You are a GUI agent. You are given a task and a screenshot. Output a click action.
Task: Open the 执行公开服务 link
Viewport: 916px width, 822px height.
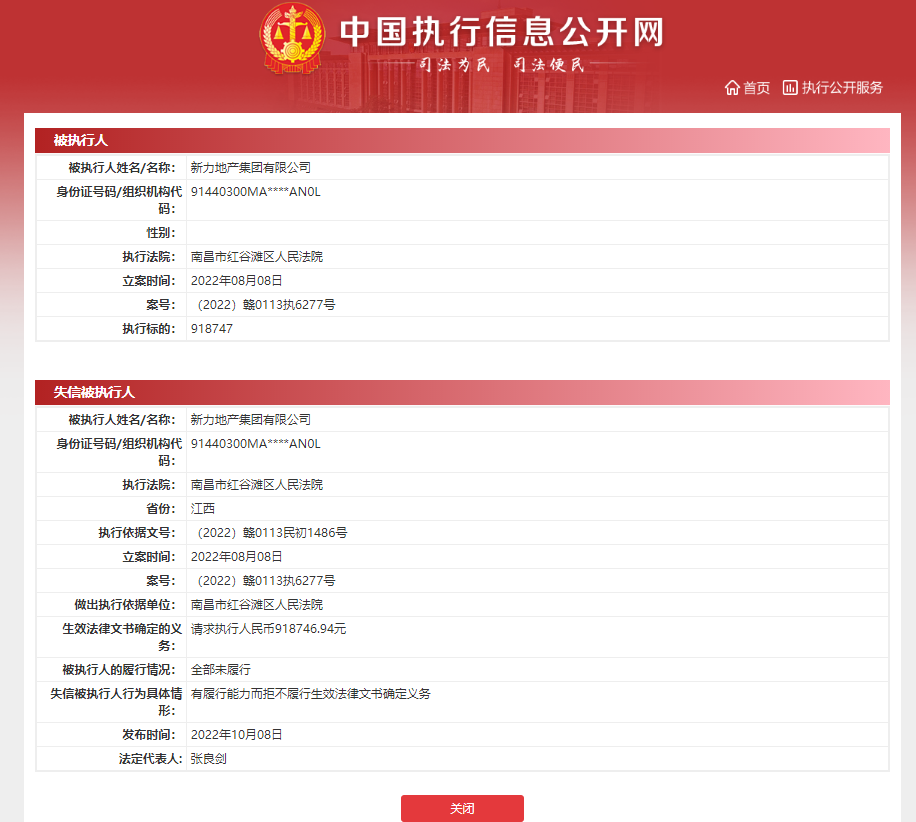click(842, 88)
